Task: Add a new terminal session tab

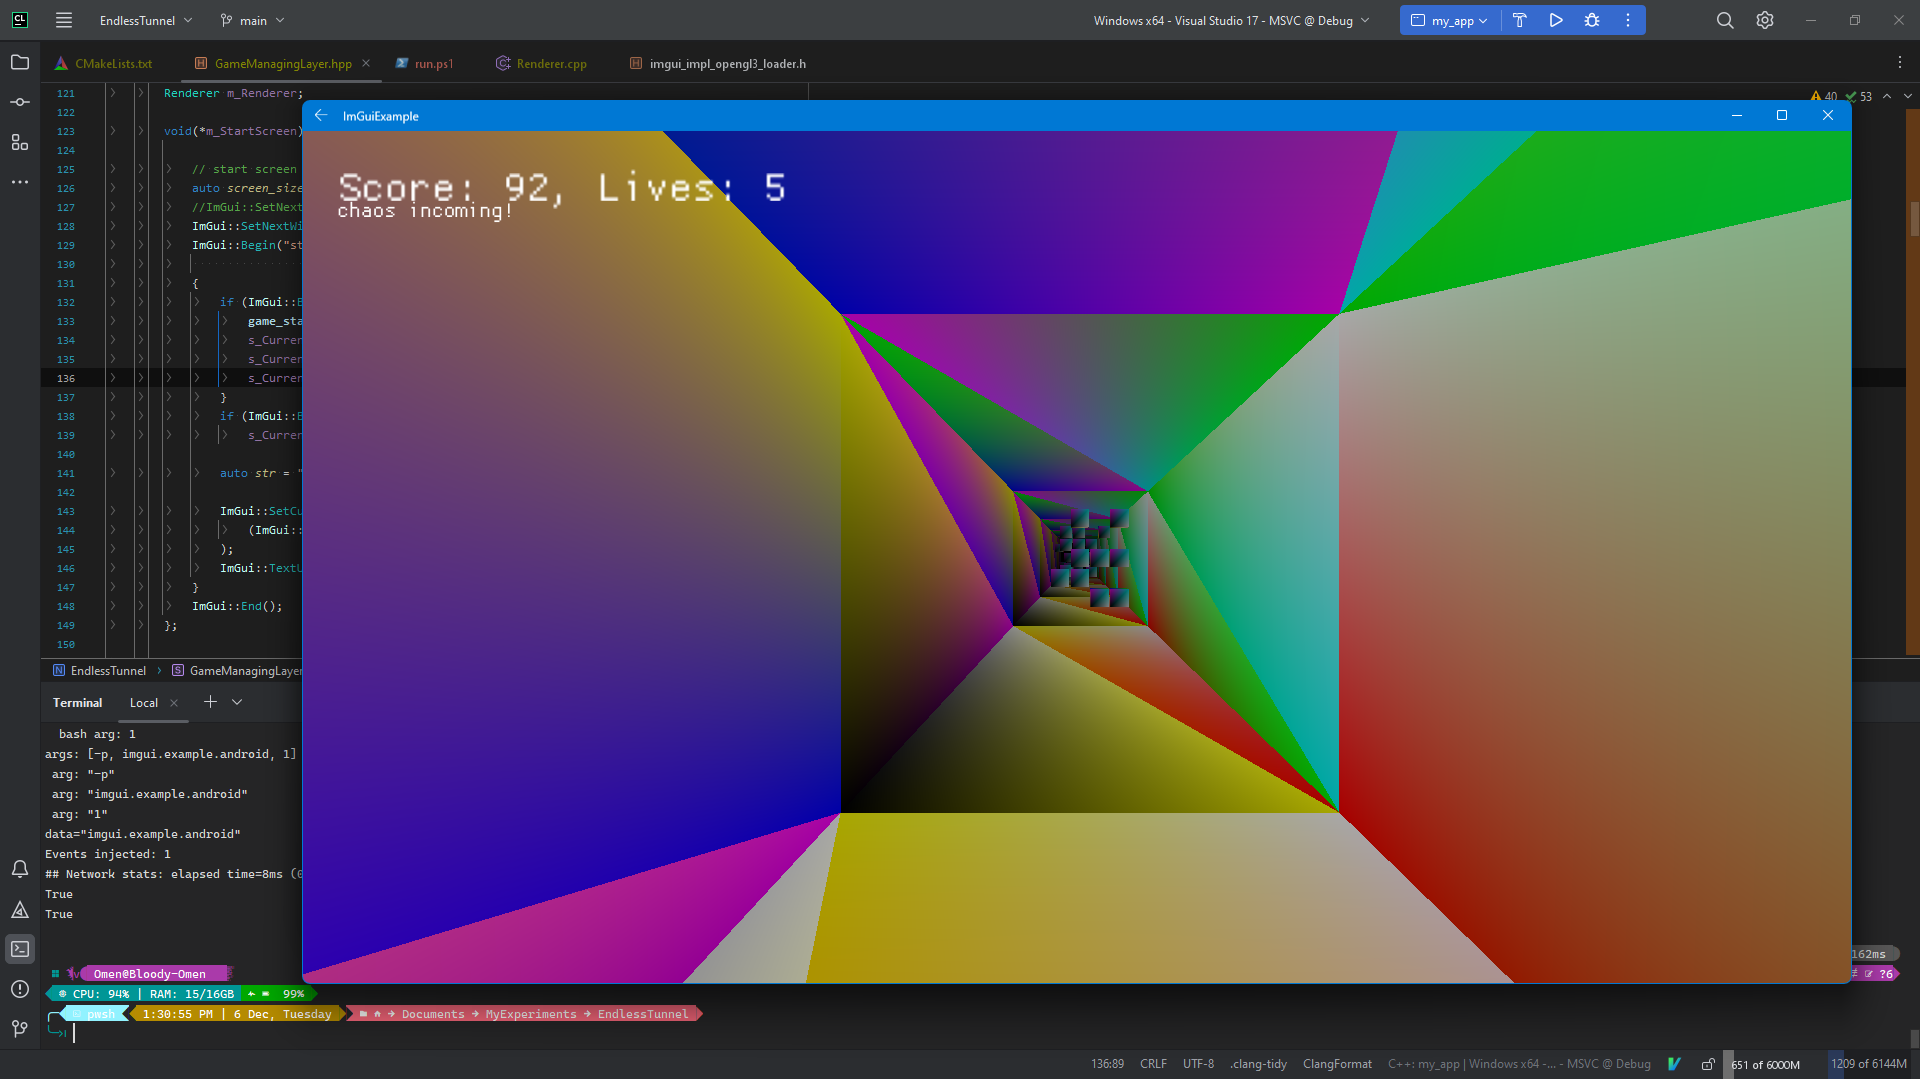Action: point(210,702)
